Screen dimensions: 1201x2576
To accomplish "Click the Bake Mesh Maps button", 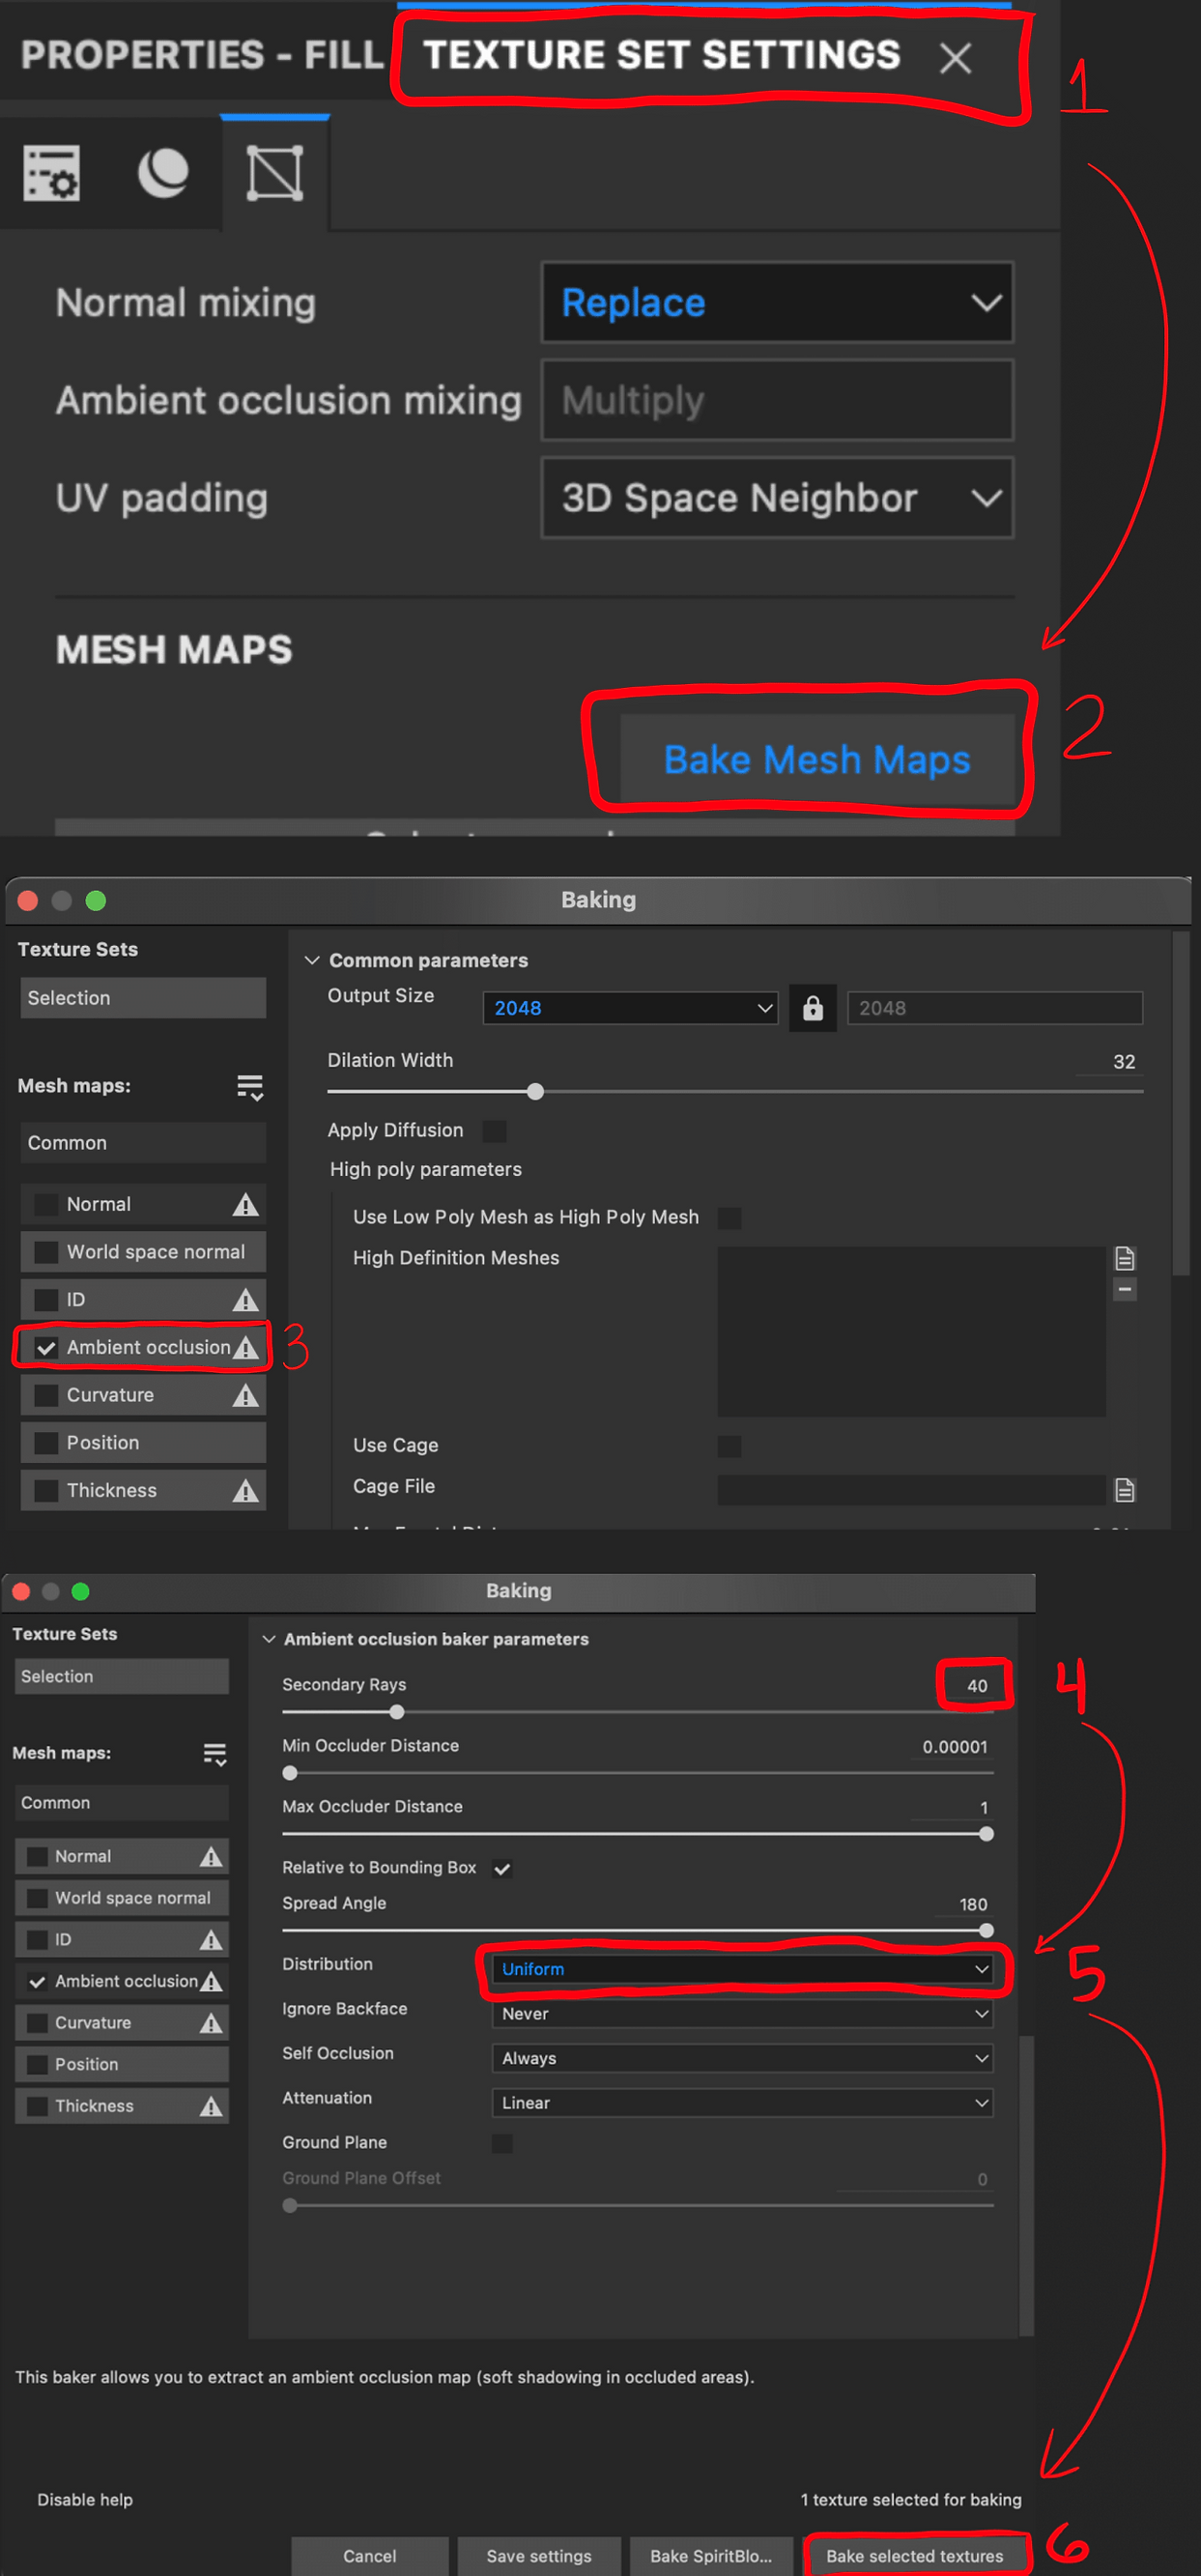I will click(x=817, y=759).
